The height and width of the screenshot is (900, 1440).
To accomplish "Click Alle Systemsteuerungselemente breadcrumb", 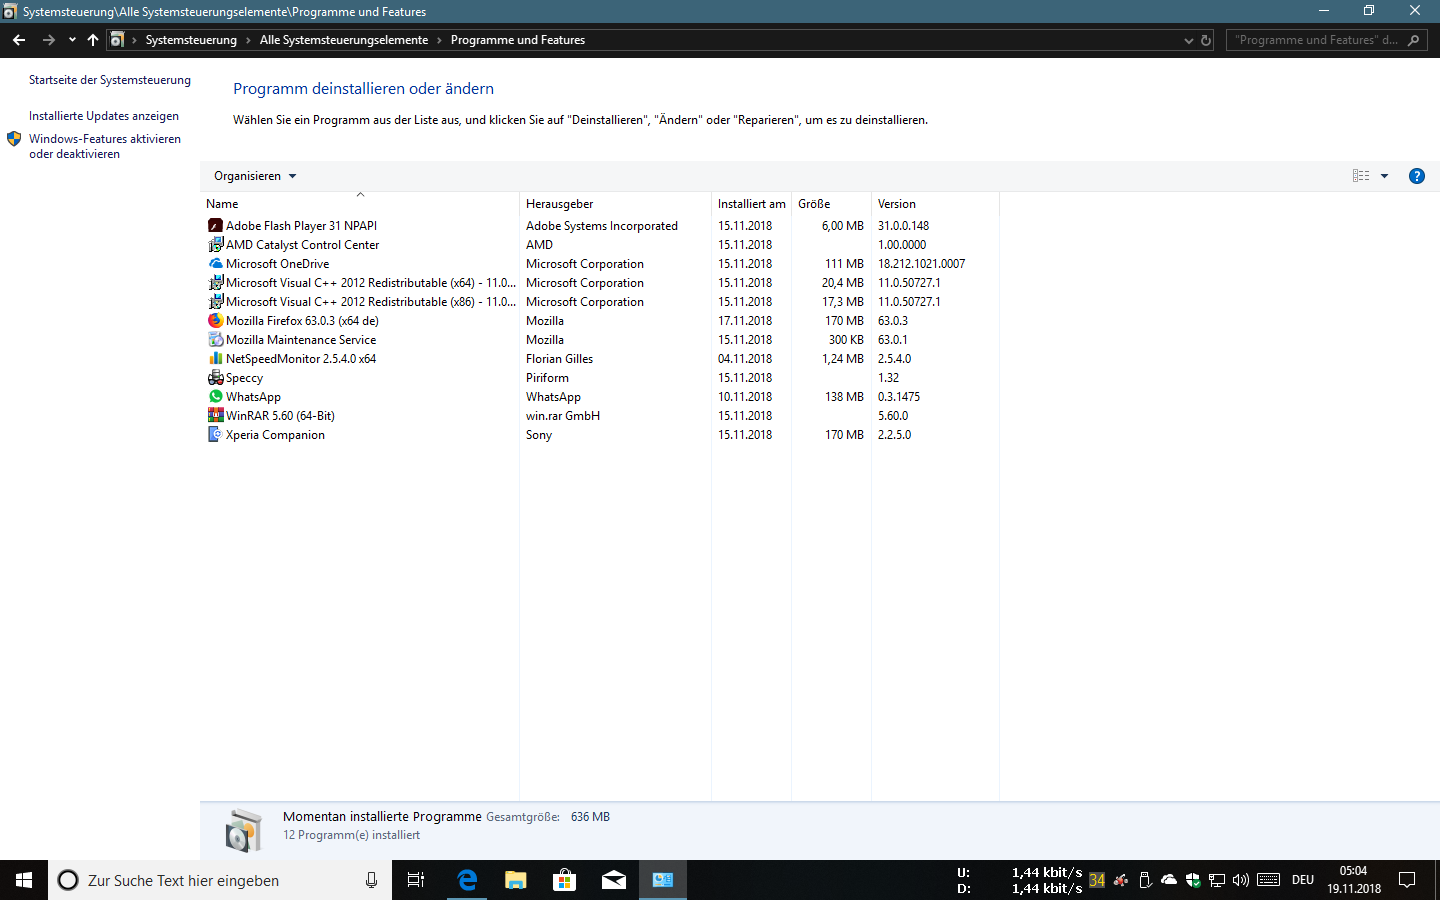I will click(344, 40).
